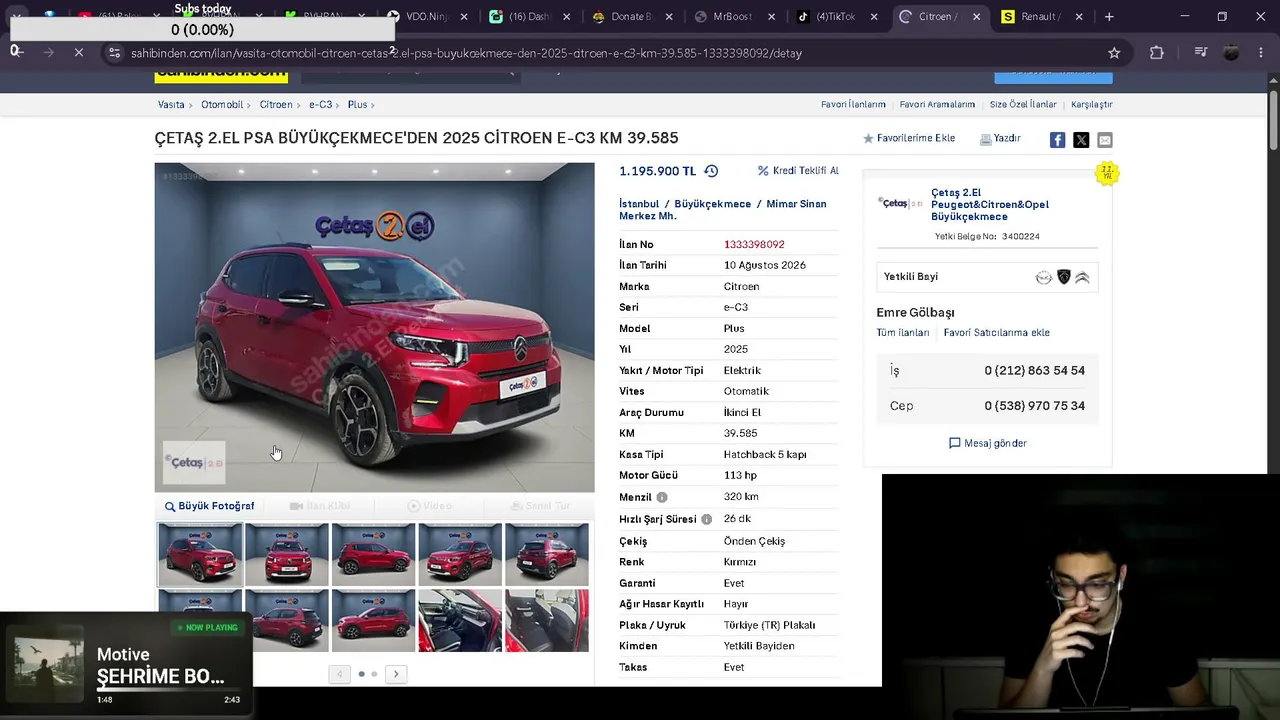
Task: View all listings via Tüm İlanları
Action: pyautogui.click(x=903, y=333)
